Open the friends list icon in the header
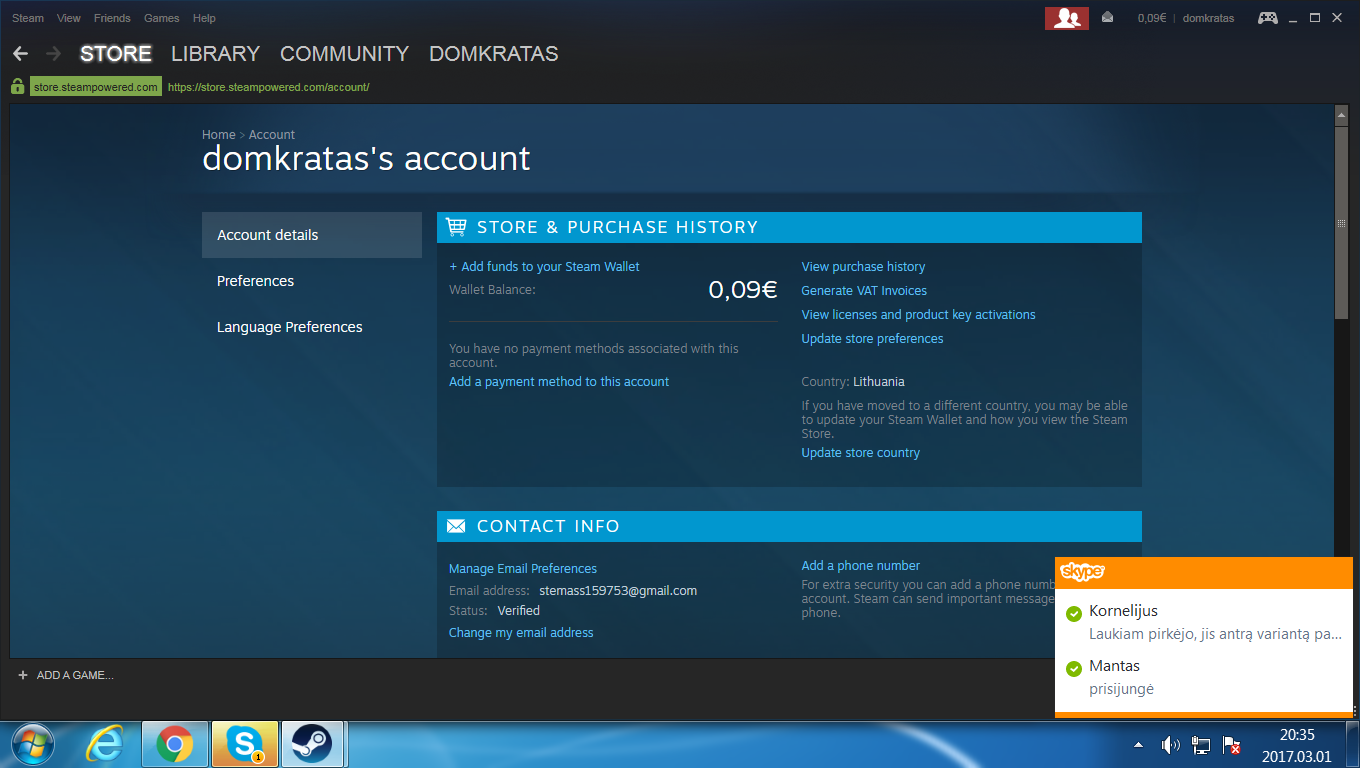This screenshot has width=1360, height=768. (1067, 18)
